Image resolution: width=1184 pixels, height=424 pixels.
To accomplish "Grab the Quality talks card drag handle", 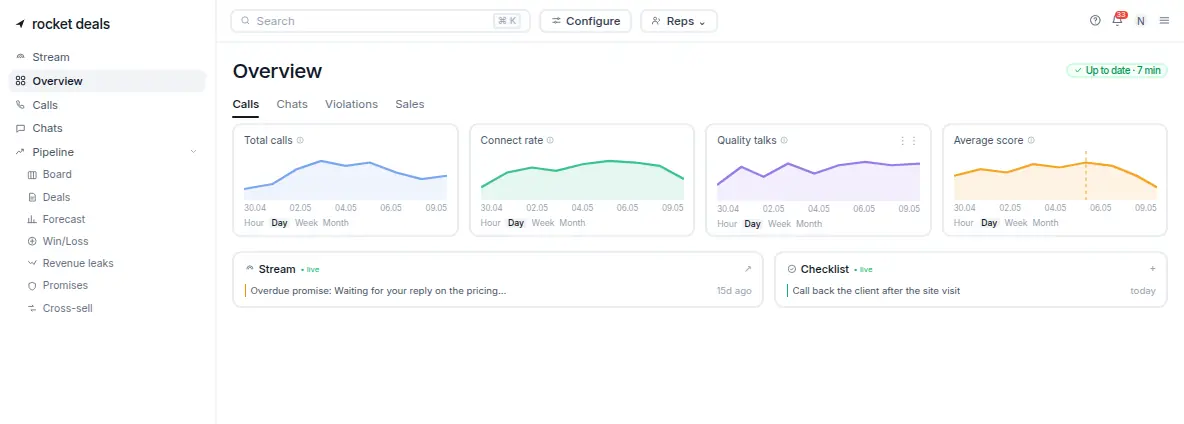I will point(908,140).
